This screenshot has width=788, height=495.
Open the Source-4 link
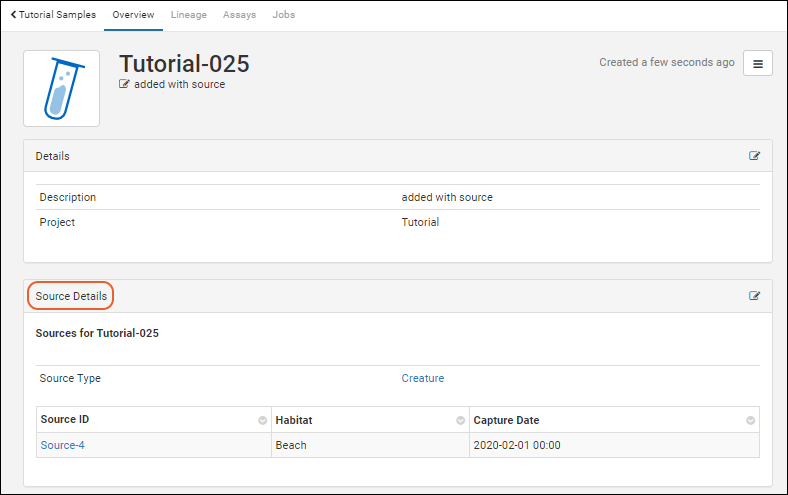tap(62, 445)
